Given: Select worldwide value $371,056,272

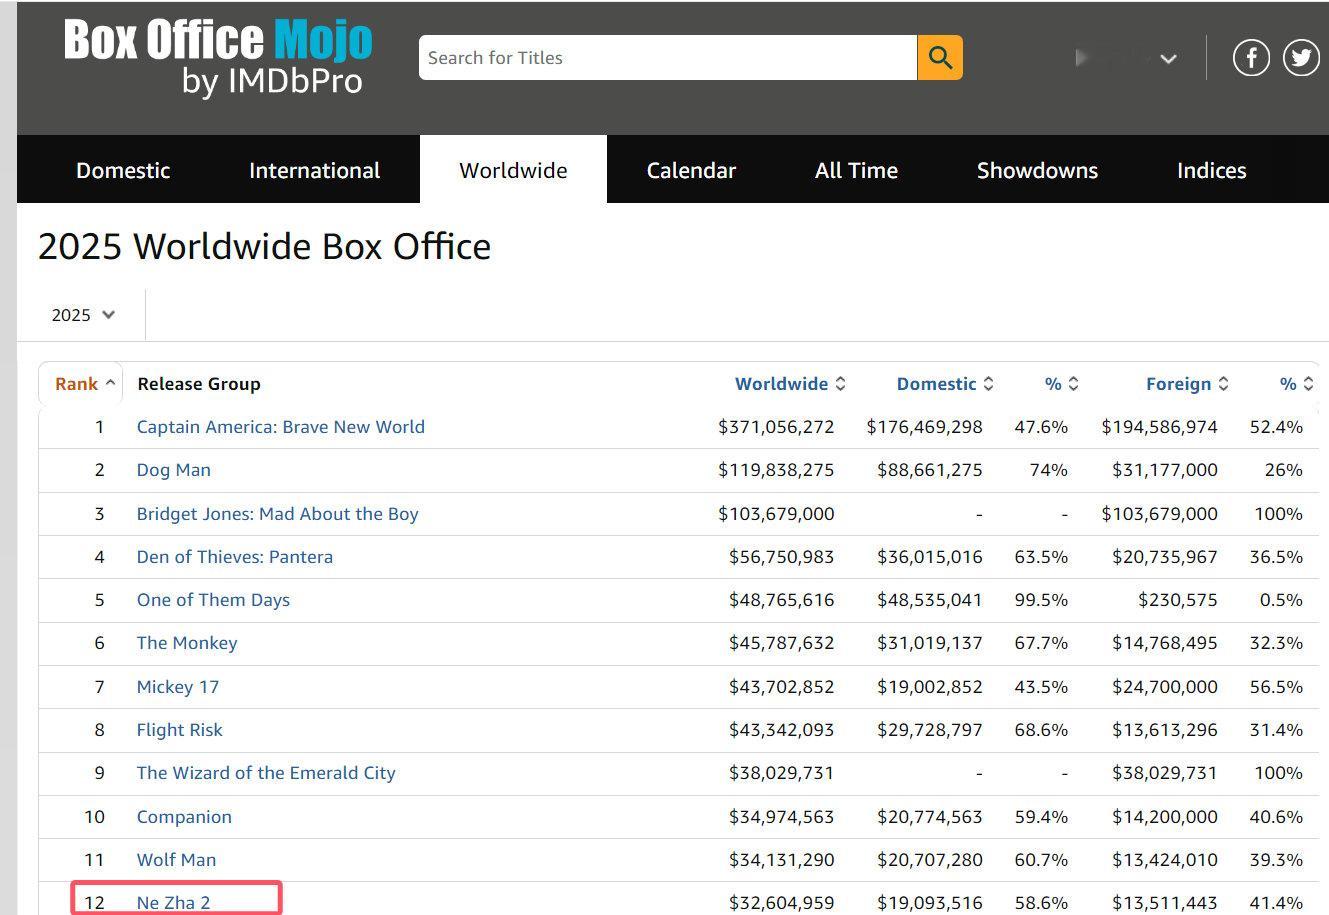Looking at the screenshot, I should 776,427.
